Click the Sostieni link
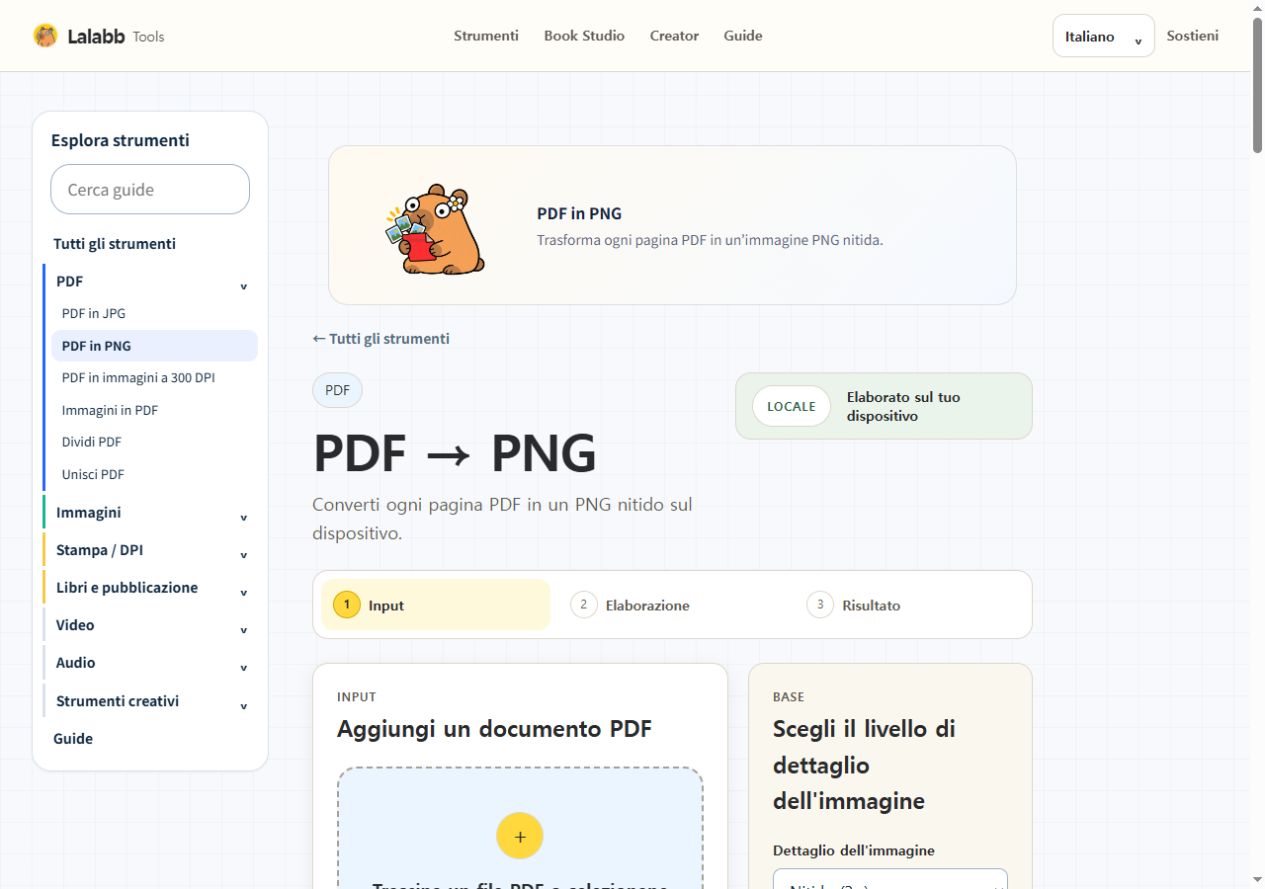The height and width of the screenshot is (889, 1265). pos(1192,36)
